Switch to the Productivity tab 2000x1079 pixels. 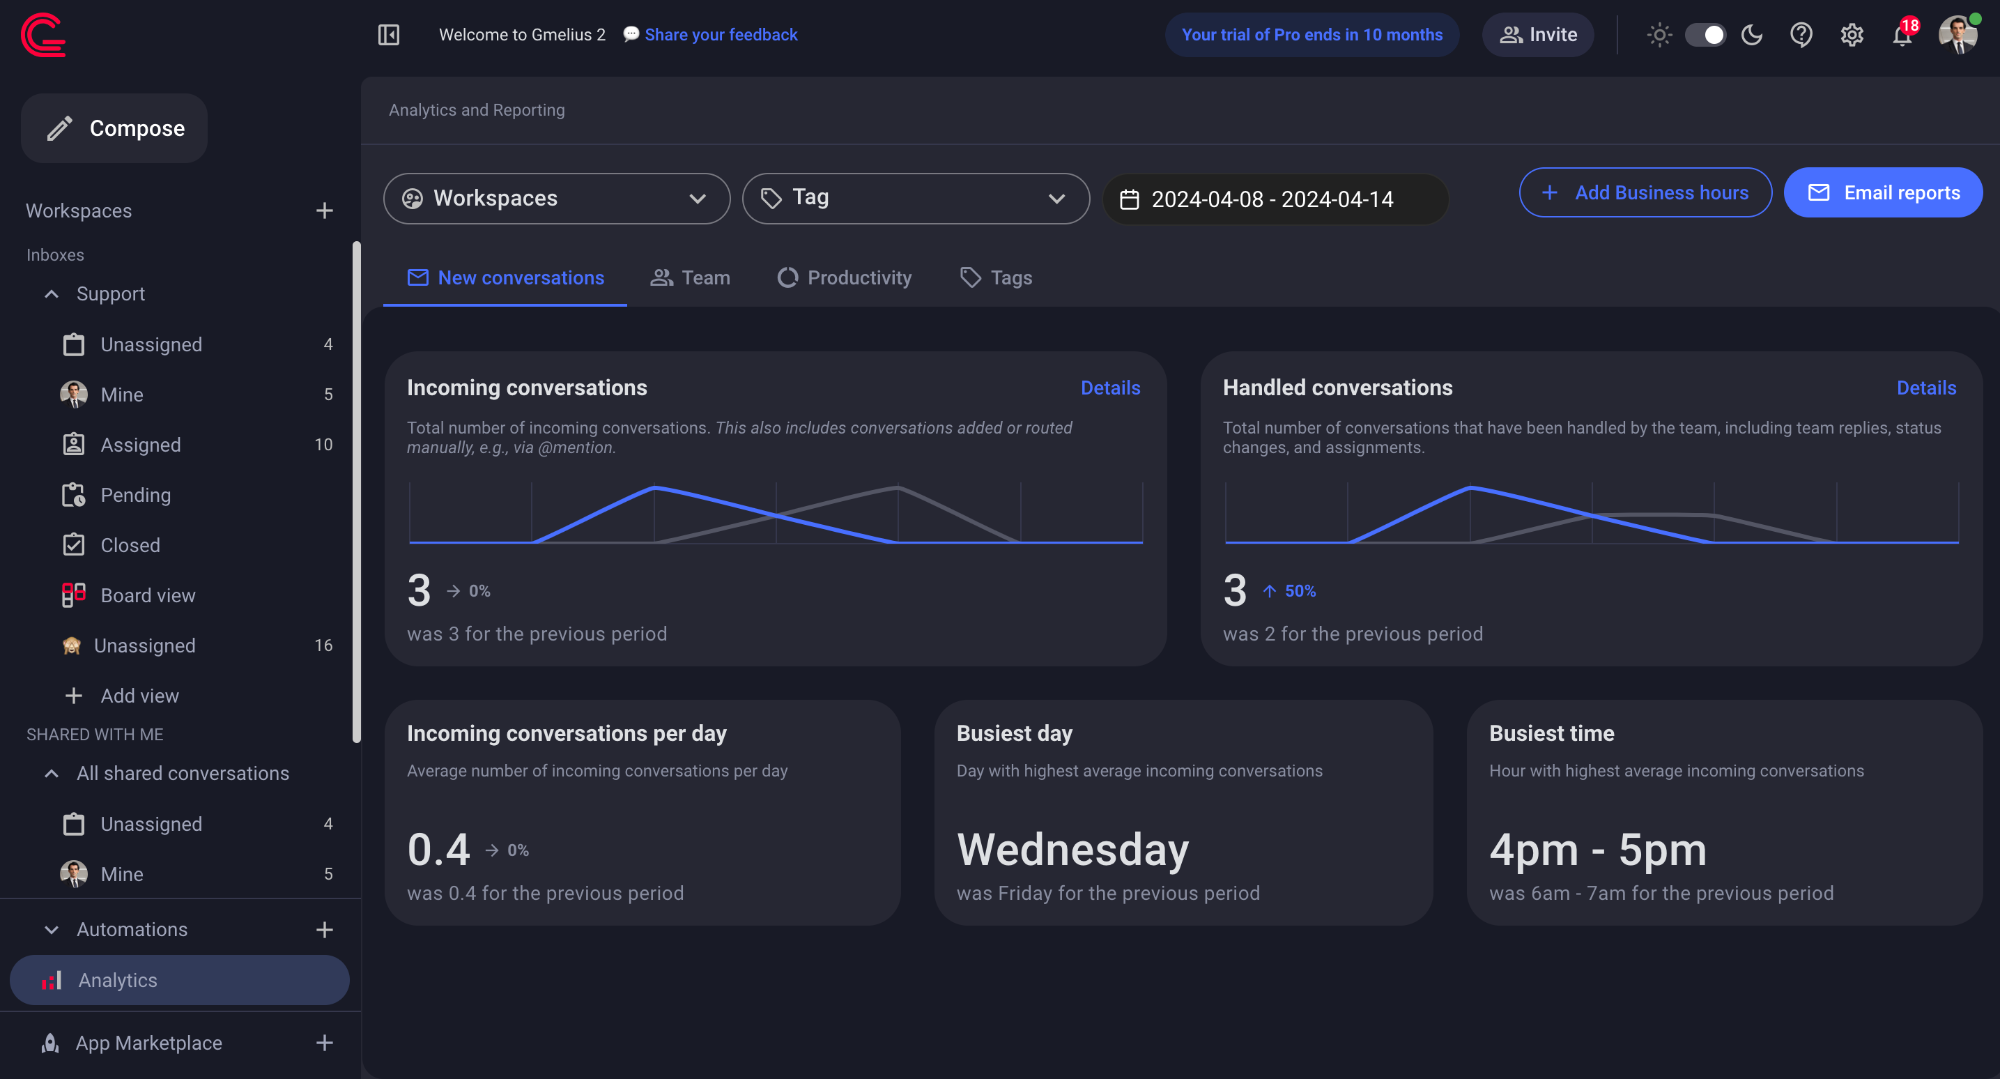pos(844,277)
